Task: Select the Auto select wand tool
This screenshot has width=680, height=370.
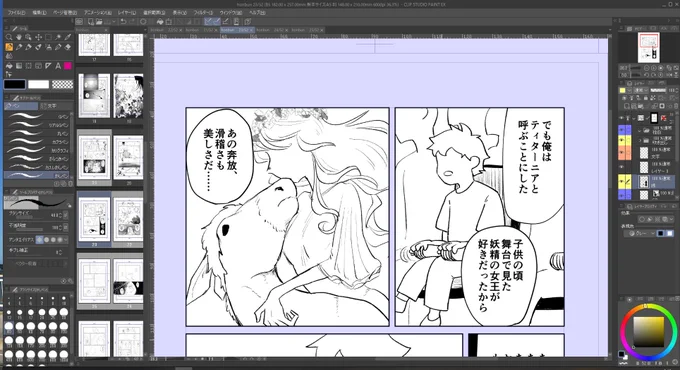Action: (x=58, y=37)
